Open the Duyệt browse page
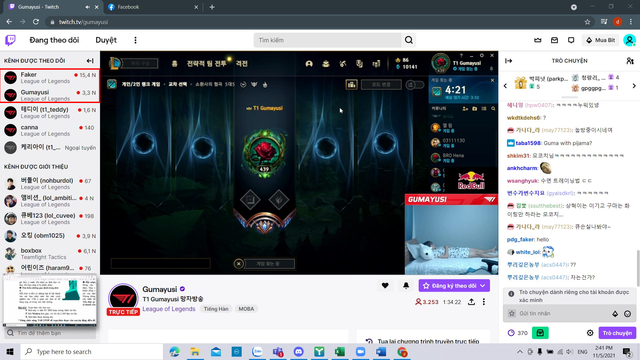Screen dimensions: 640x360 pos(106,40)
